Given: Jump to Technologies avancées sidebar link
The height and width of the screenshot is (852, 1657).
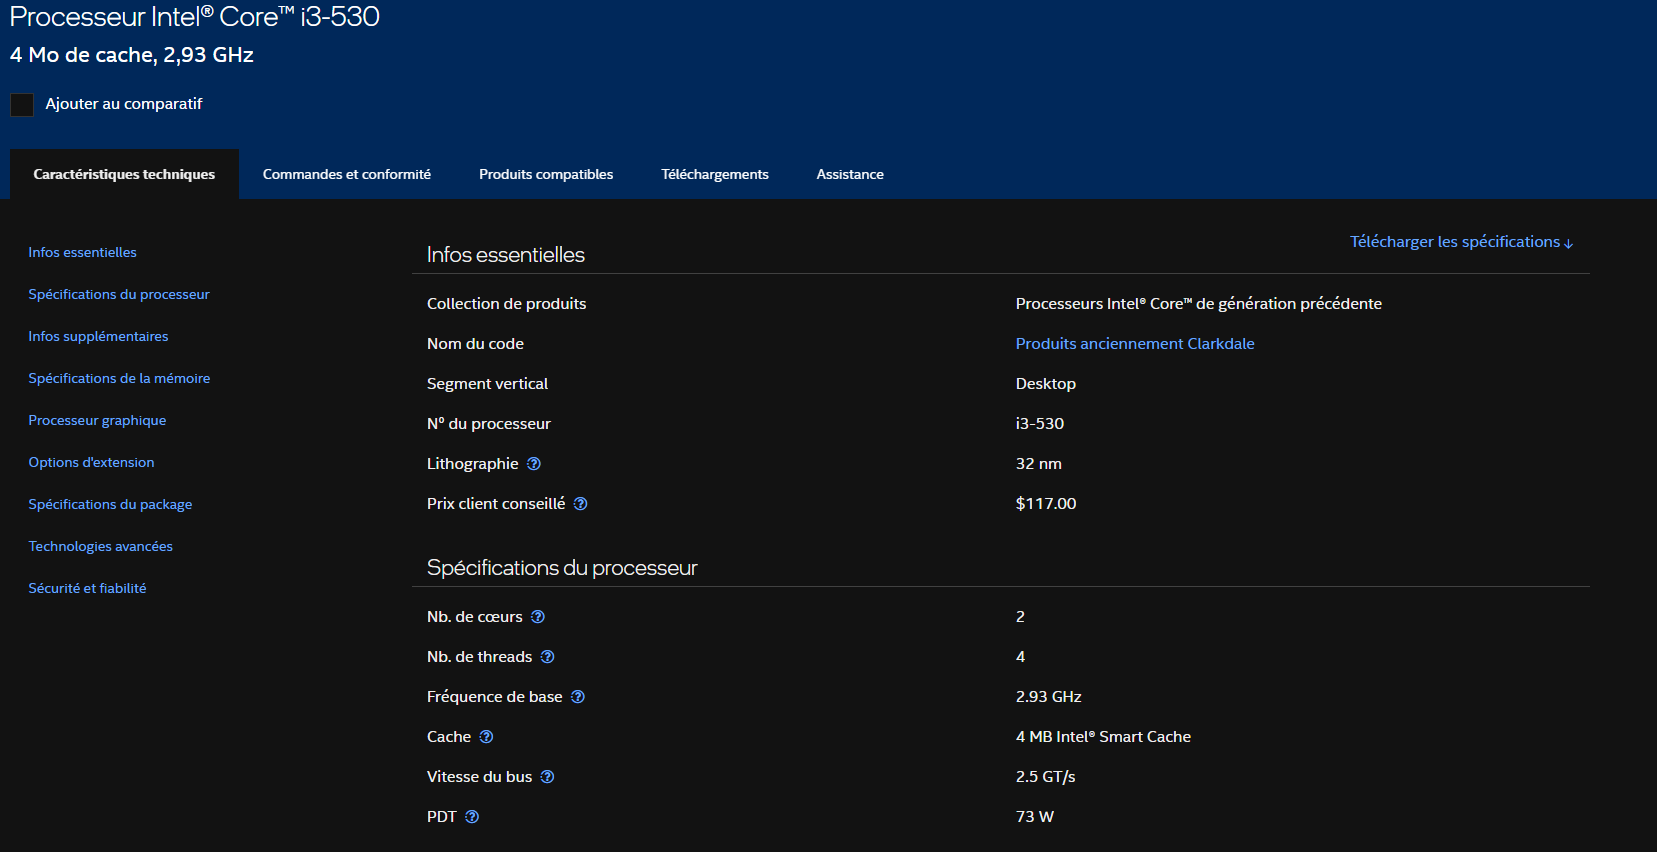Looking at the screenshot, I should [x=100, y=547].
